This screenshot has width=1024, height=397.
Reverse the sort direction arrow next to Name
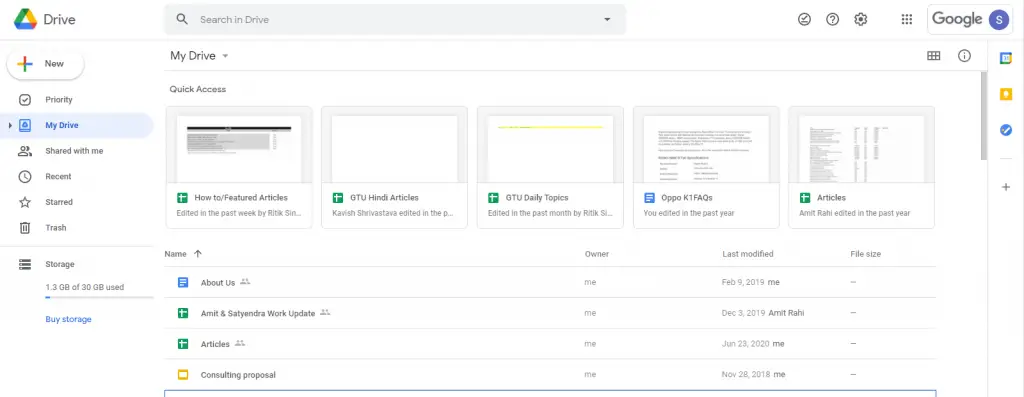click(198, 254)
